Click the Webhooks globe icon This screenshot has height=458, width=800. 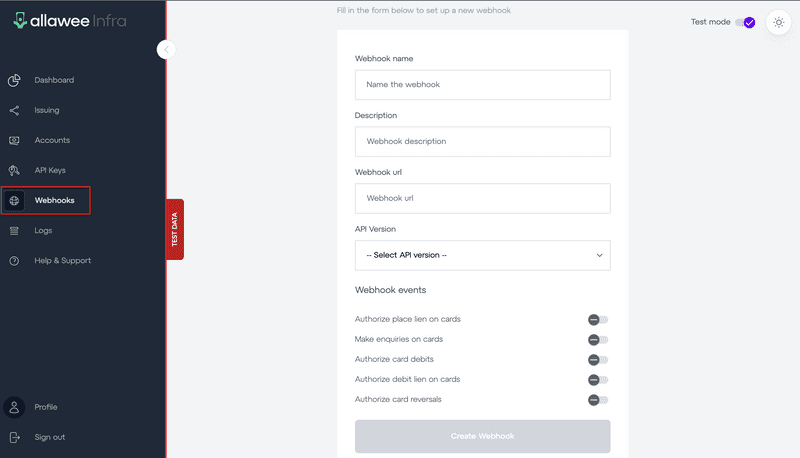(x=14, y=200)
